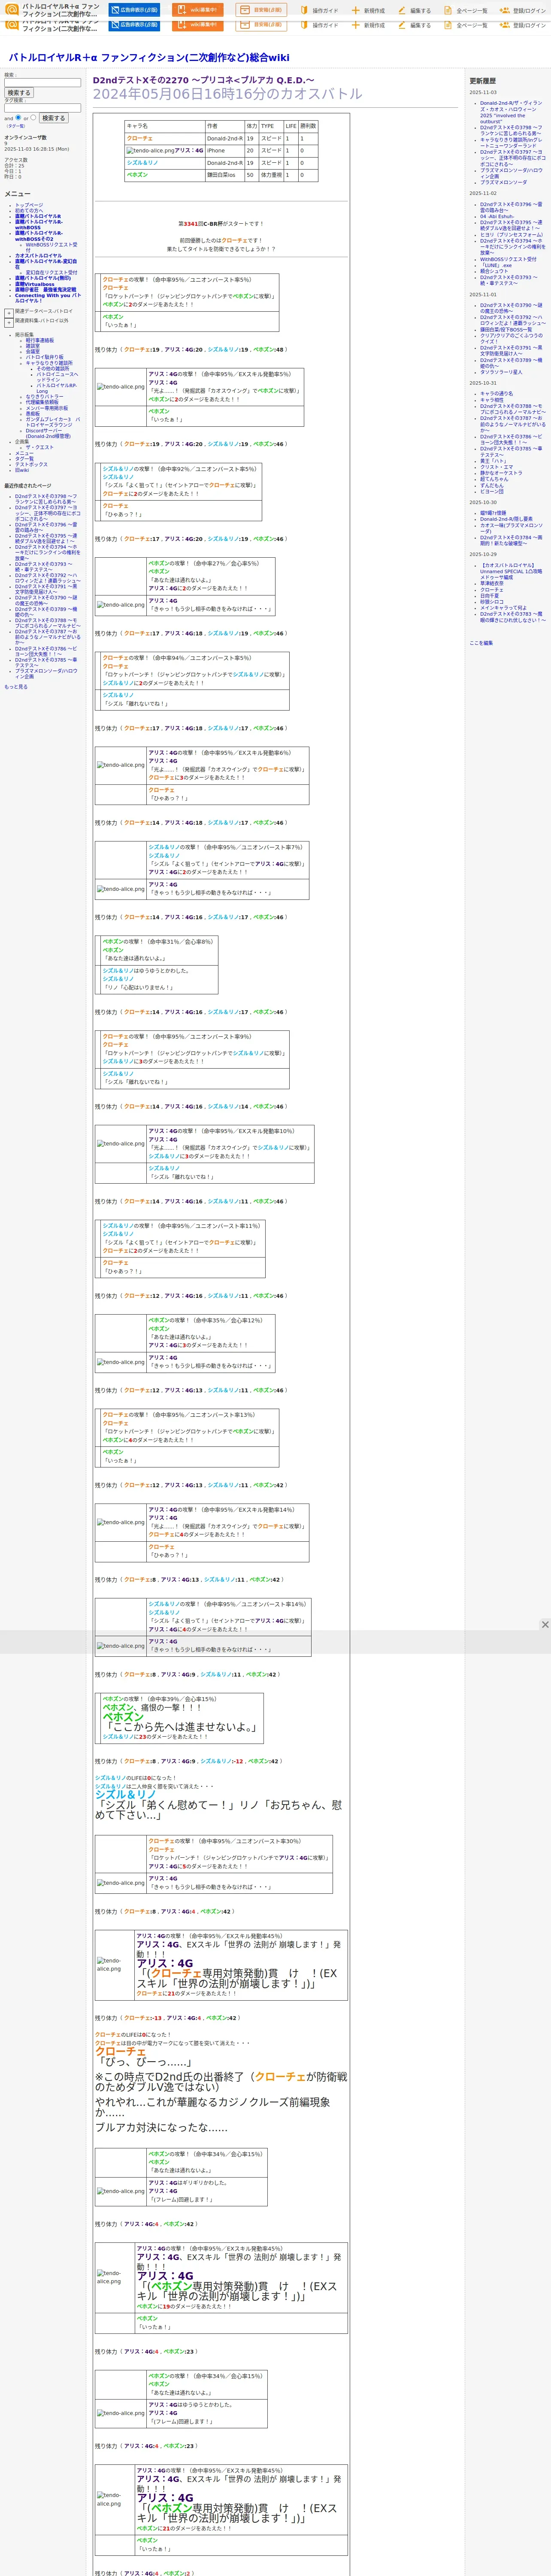Open バトロイ駄弁り板 link

[x=44, y=357]
